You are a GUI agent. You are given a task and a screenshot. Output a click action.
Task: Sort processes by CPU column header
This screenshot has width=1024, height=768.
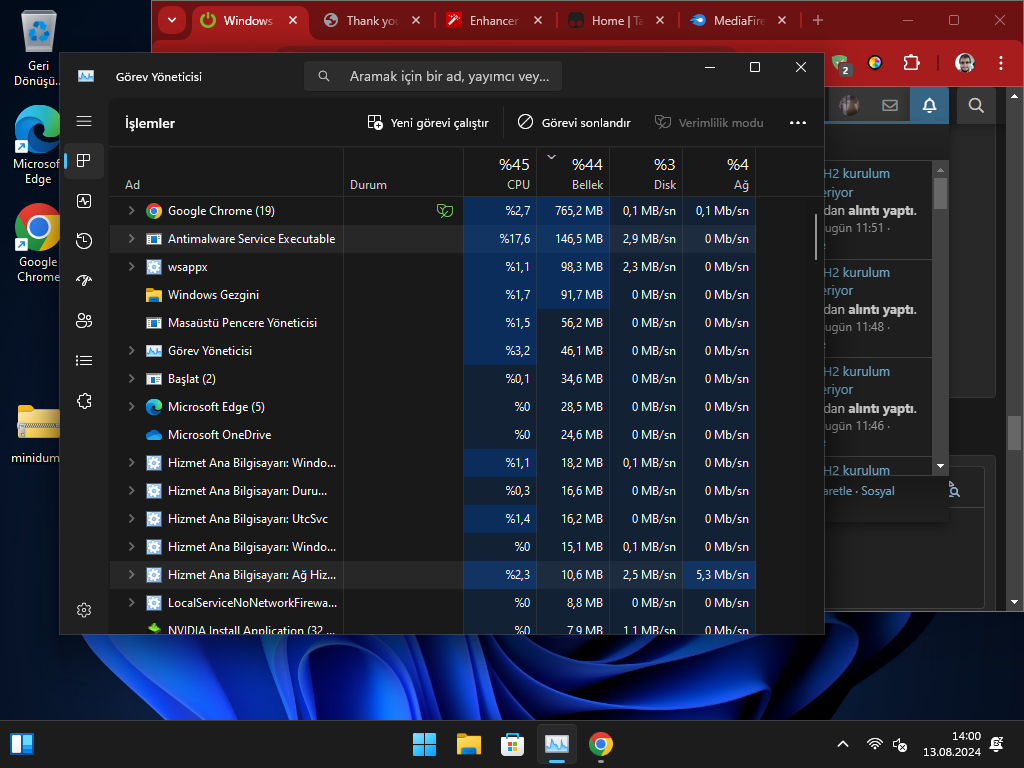[500, 172]
